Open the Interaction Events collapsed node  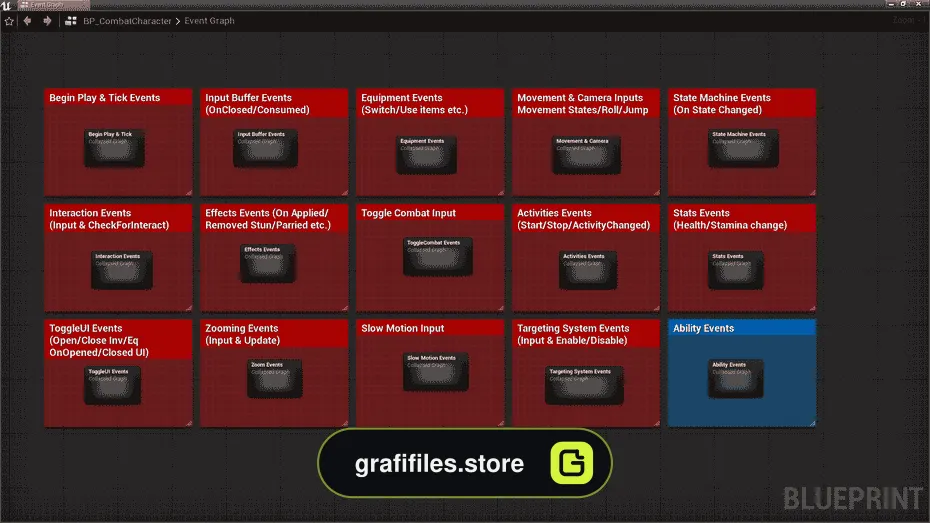pyautogui.click(x=122, y=270)
